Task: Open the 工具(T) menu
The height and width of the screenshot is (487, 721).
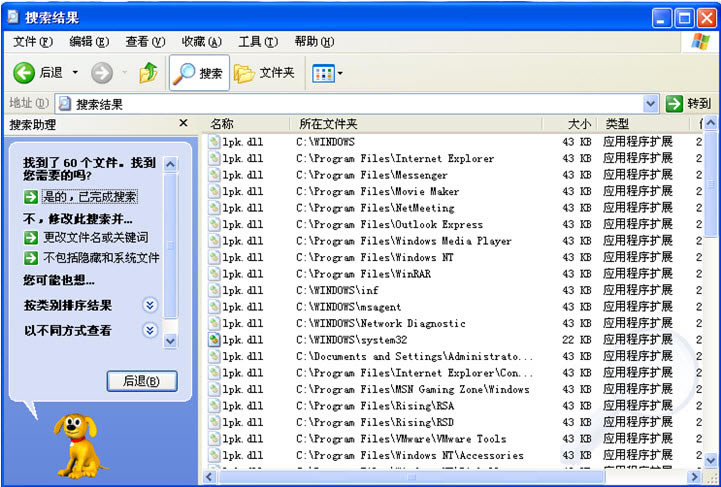Action: coord(258,42)
